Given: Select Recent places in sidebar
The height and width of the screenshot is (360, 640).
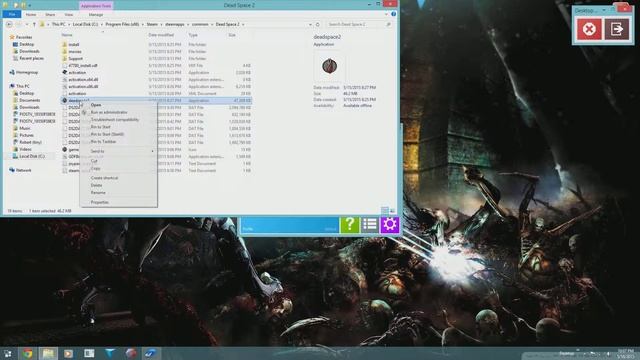Looking at the screenshot, I should coord(31,58).
